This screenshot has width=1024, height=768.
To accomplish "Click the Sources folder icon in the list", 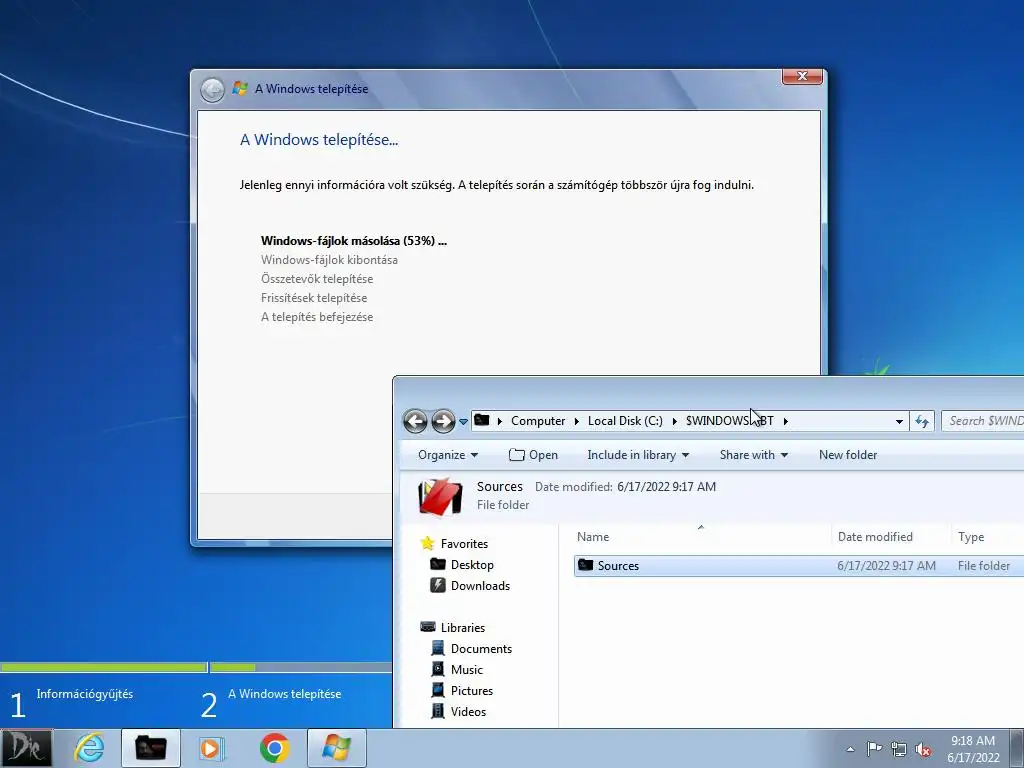I will pyautogui.click(x=586, y=565).
